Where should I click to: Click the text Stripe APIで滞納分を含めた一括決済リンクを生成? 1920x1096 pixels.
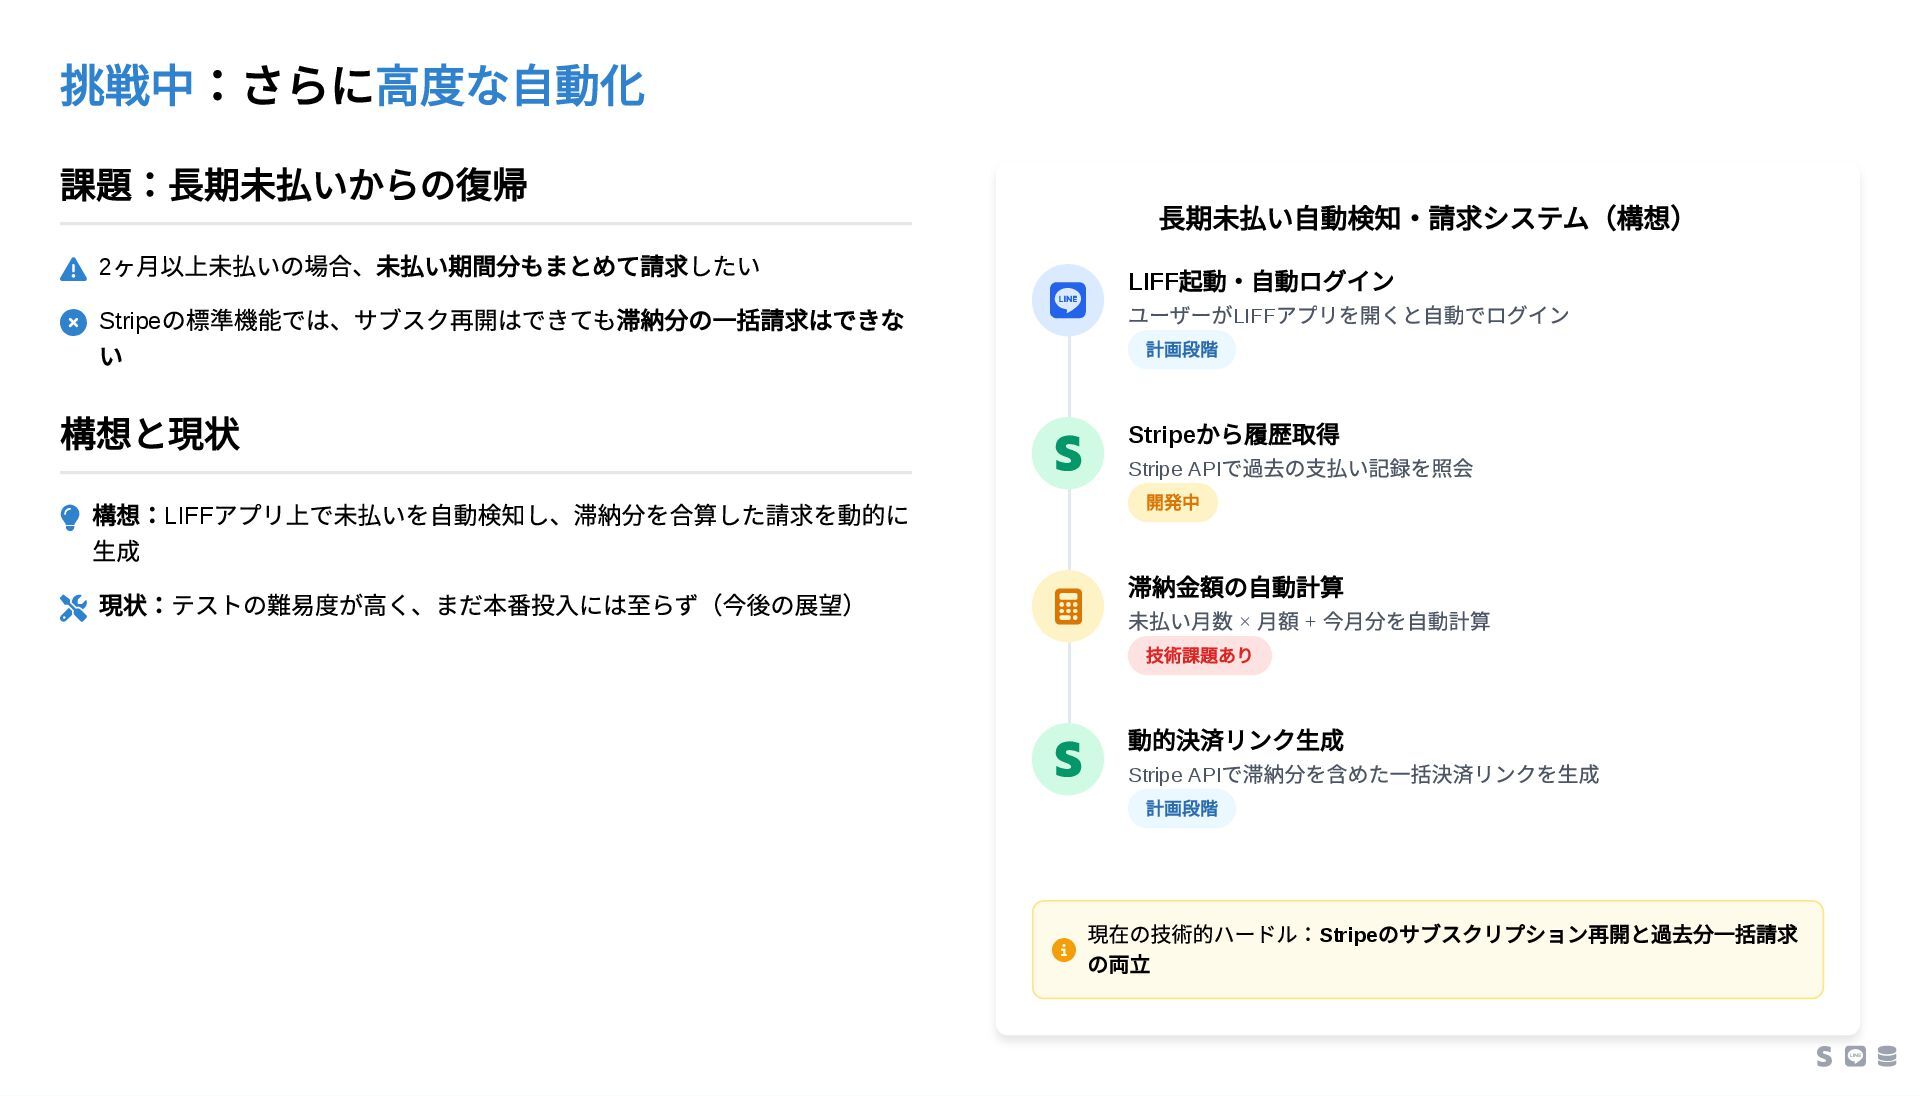1363,775
